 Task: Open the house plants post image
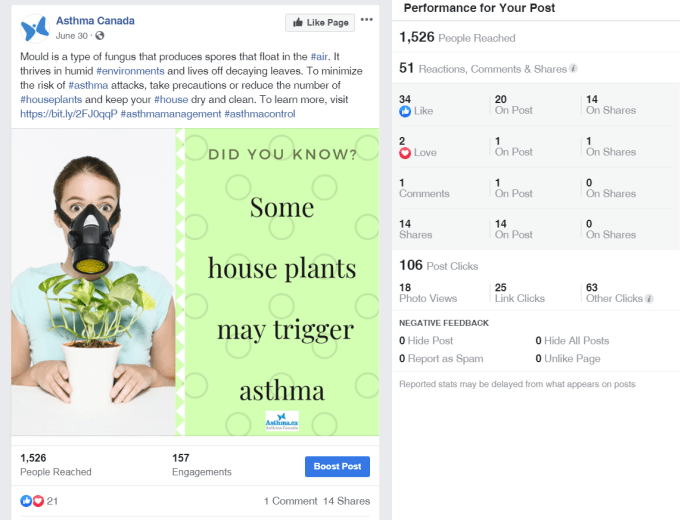pyautogui.click(x=195, y=286)
